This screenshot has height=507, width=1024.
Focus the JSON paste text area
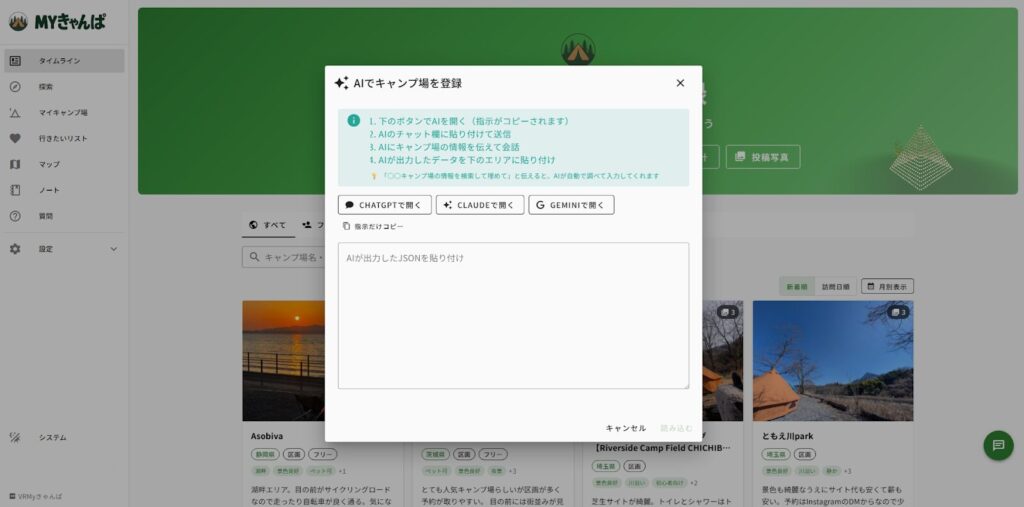(x=513, y=315)
